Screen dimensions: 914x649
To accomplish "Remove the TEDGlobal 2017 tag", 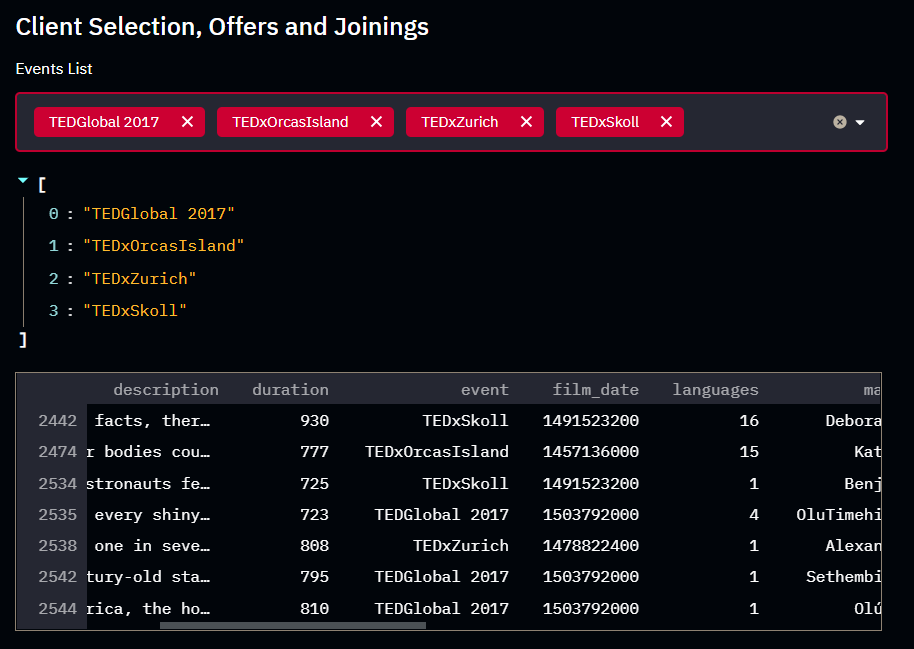I will 187,122.
